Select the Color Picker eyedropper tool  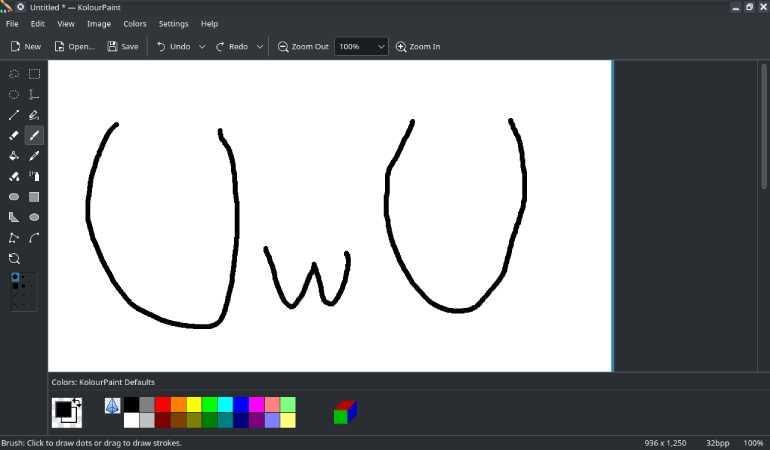(x=34, y=156)
